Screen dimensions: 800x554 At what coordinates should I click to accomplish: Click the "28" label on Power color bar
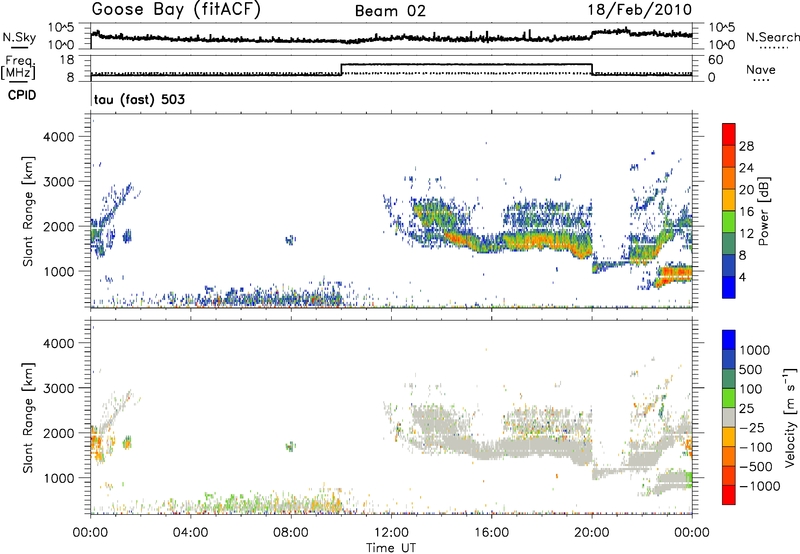(x=746, y=146)
